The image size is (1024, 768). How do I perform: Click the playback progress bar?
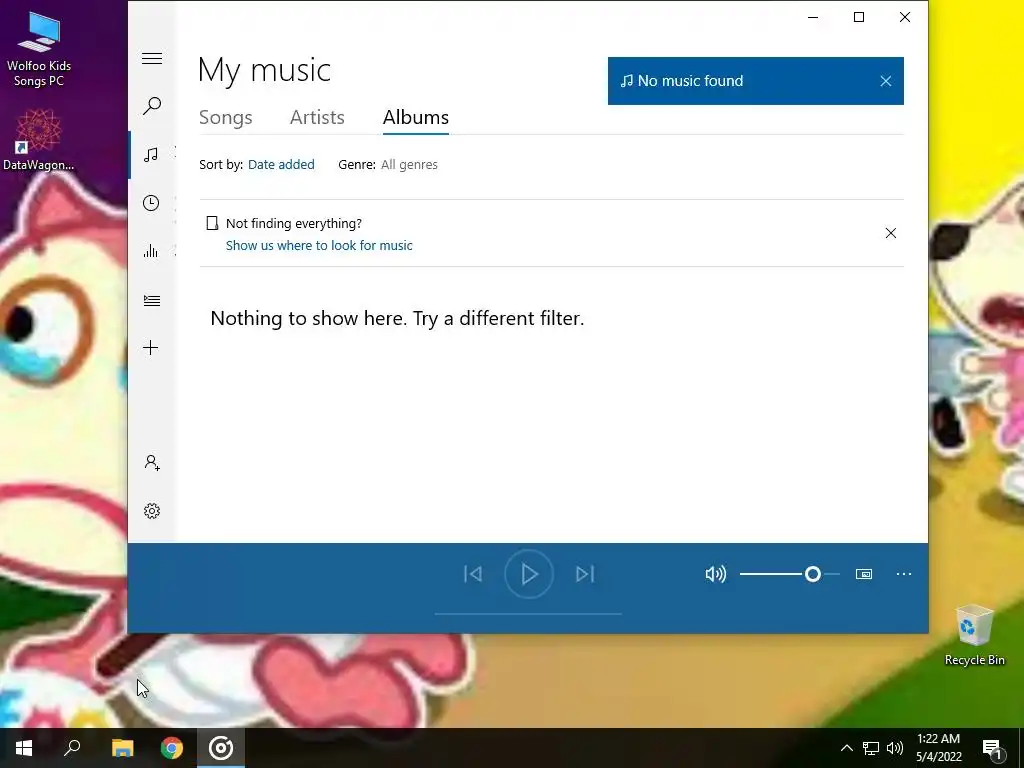click(528, 614)
